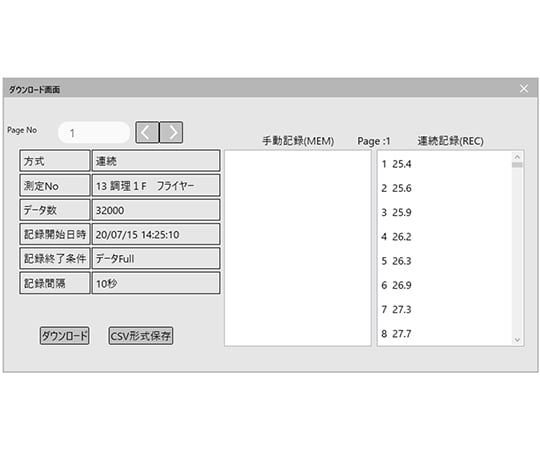
Task: Click the 測定No value field
Action: [156, 186]
